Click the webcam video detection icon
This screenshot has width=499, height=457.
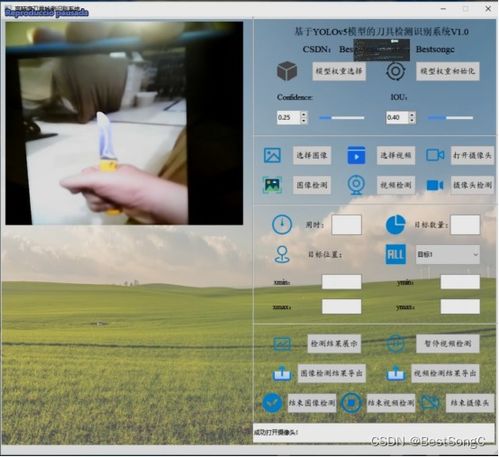tap(356, 185)
